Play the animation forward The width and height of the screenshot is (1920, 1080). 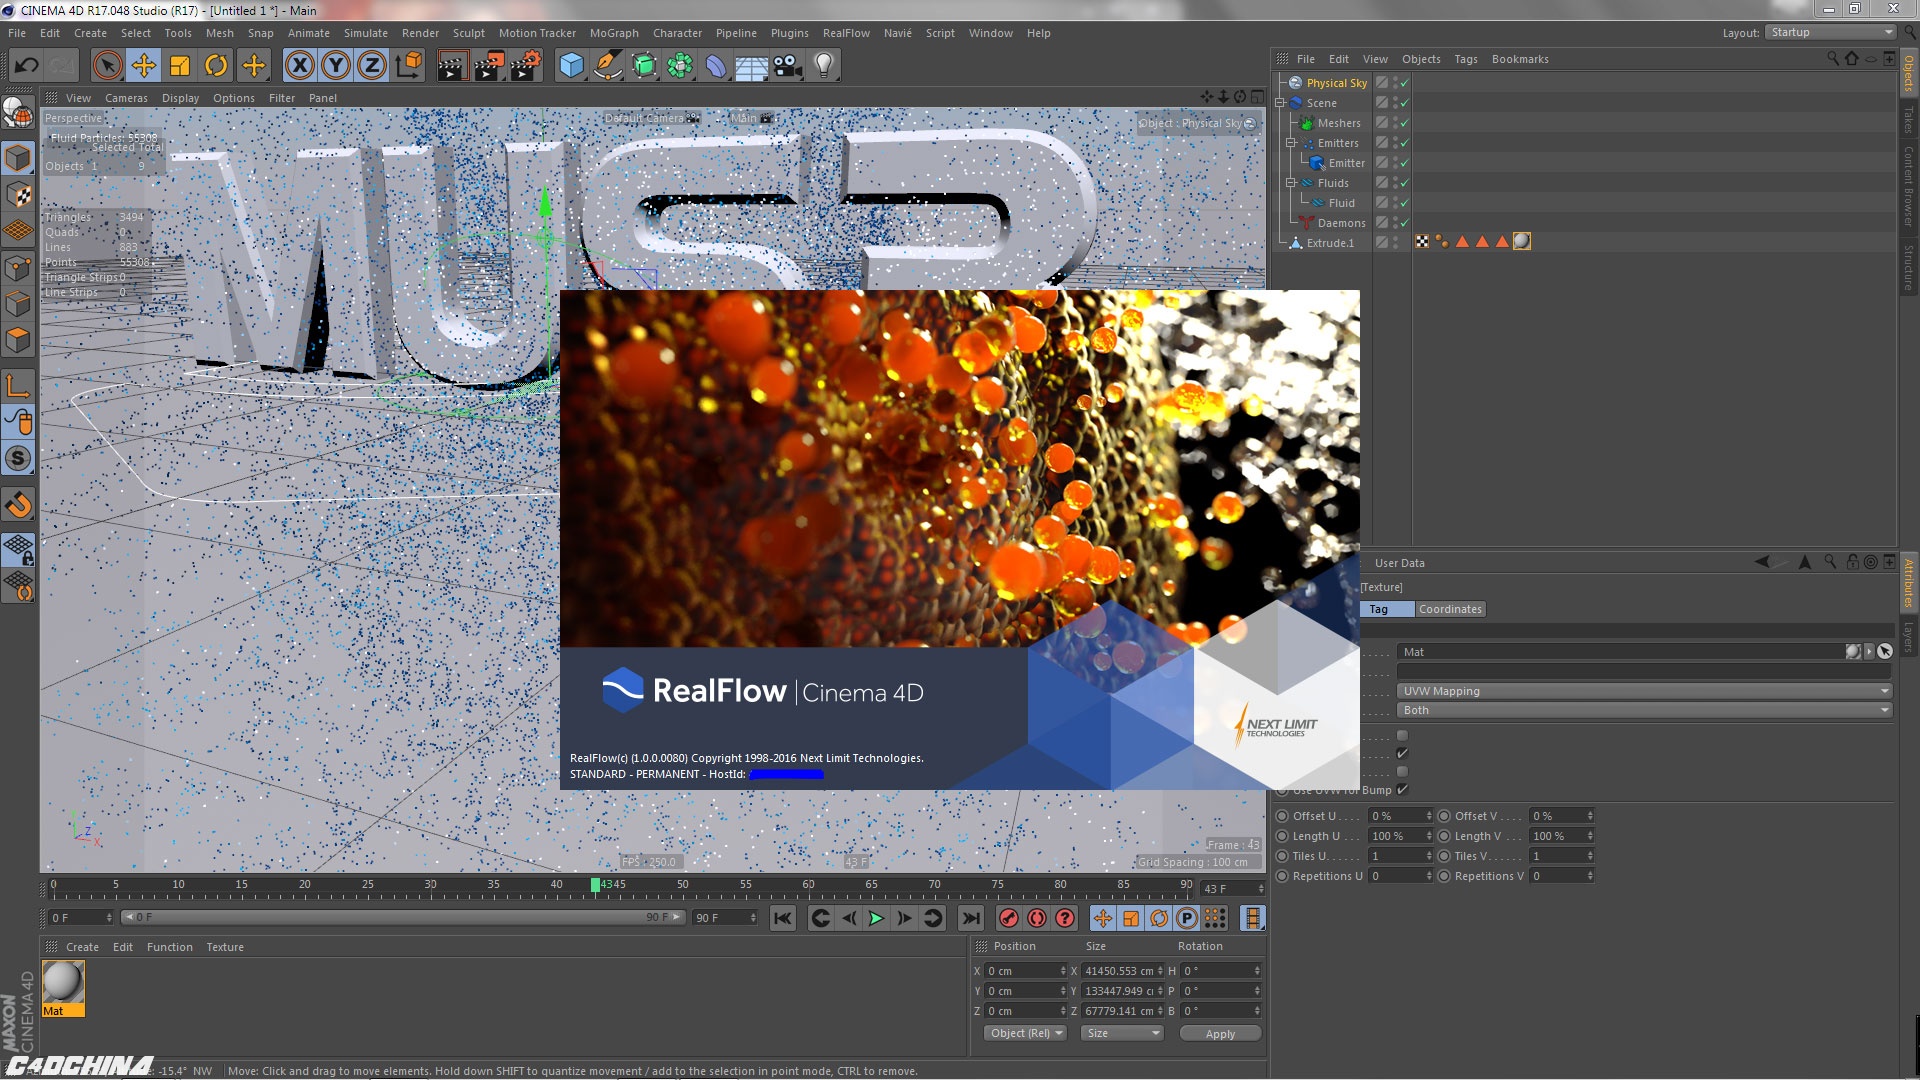[876, 918]
